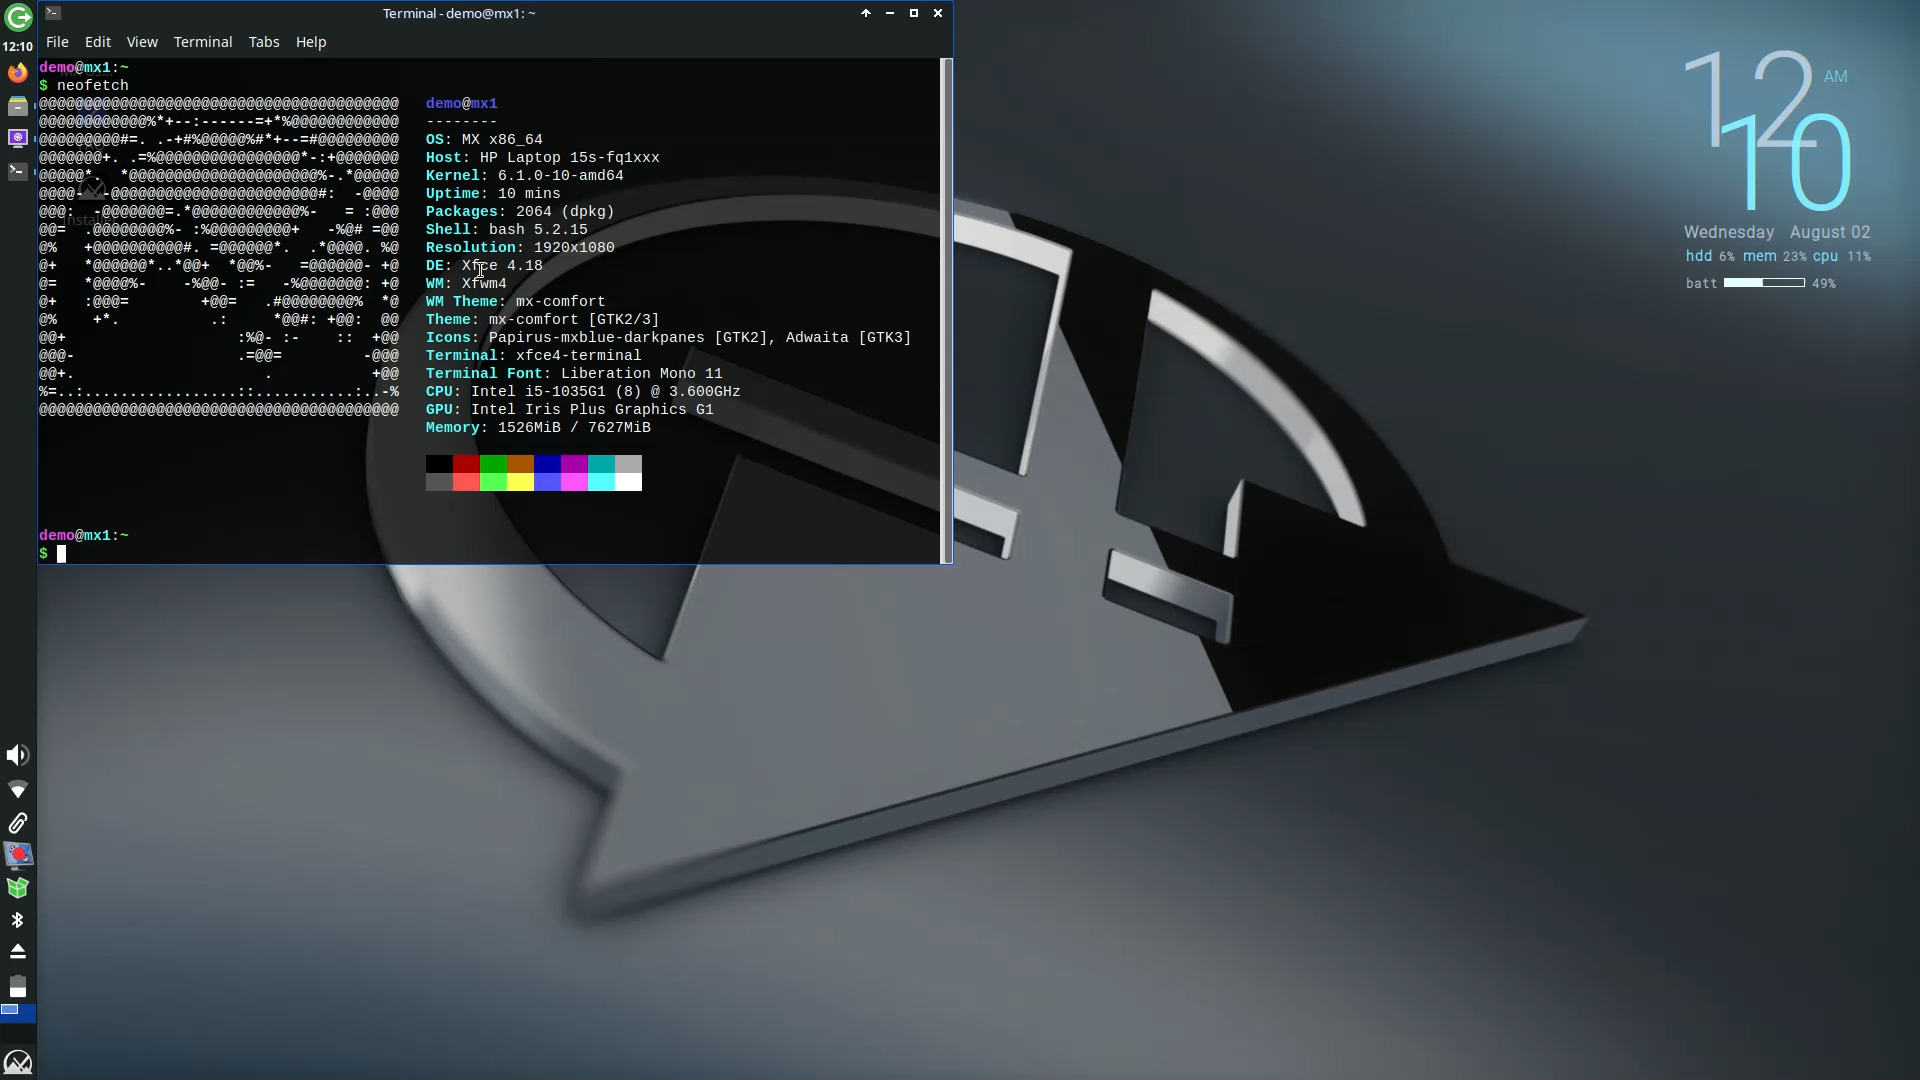
Task: Open the File menu
Action: [x=57, y=42]
